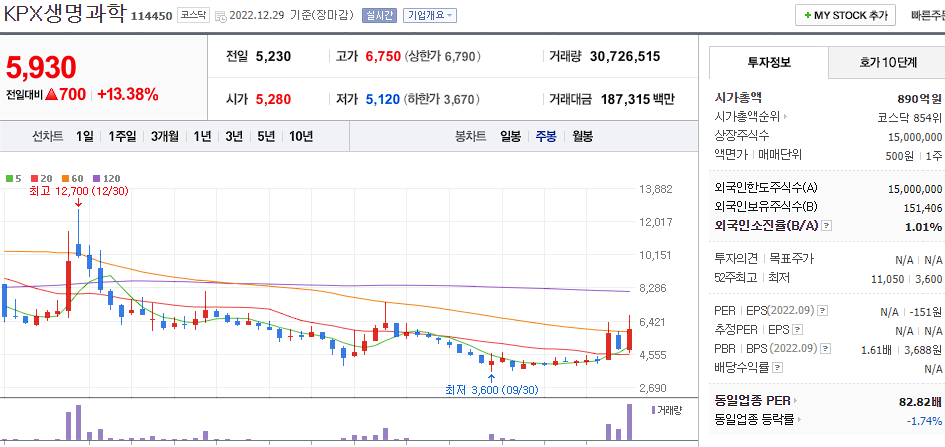Image resolution: width=945 pixels, height=447 pixels.
Task: Click the clock icon beside the date
Action: [221, 17]
